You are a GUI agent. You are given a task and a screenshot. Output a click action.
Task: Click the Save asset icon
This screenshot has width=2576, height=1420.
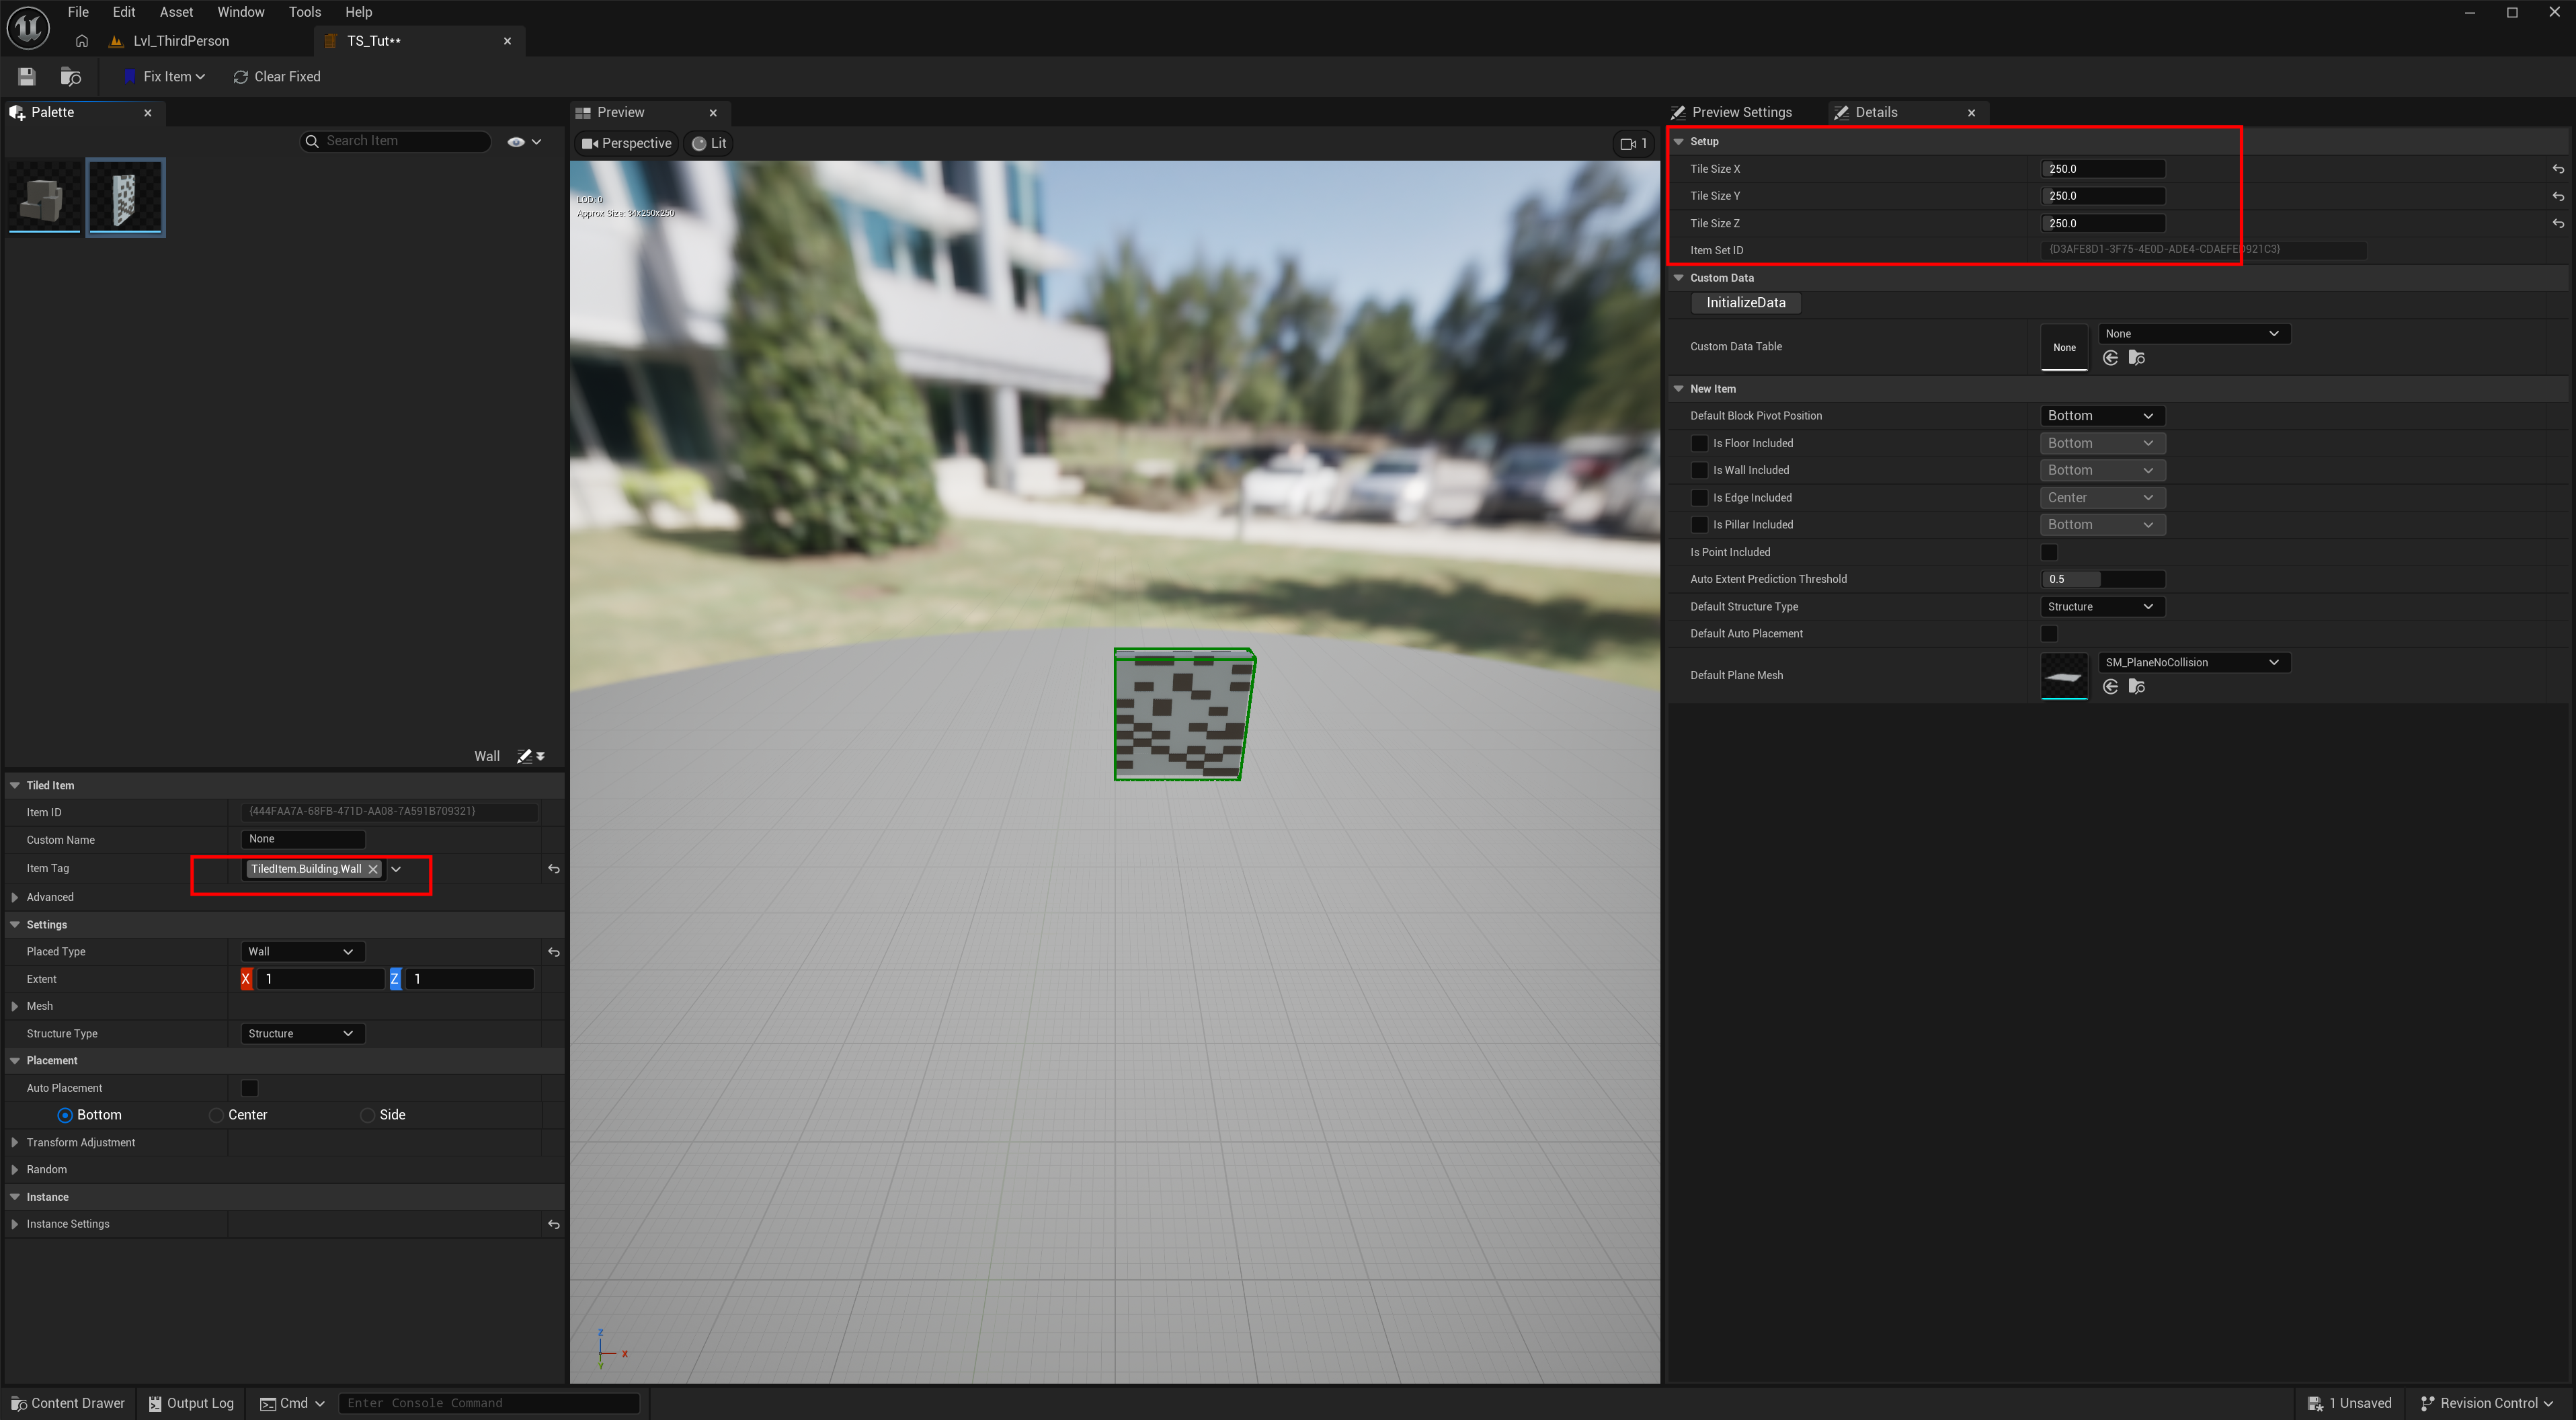(x=27, y=76)
